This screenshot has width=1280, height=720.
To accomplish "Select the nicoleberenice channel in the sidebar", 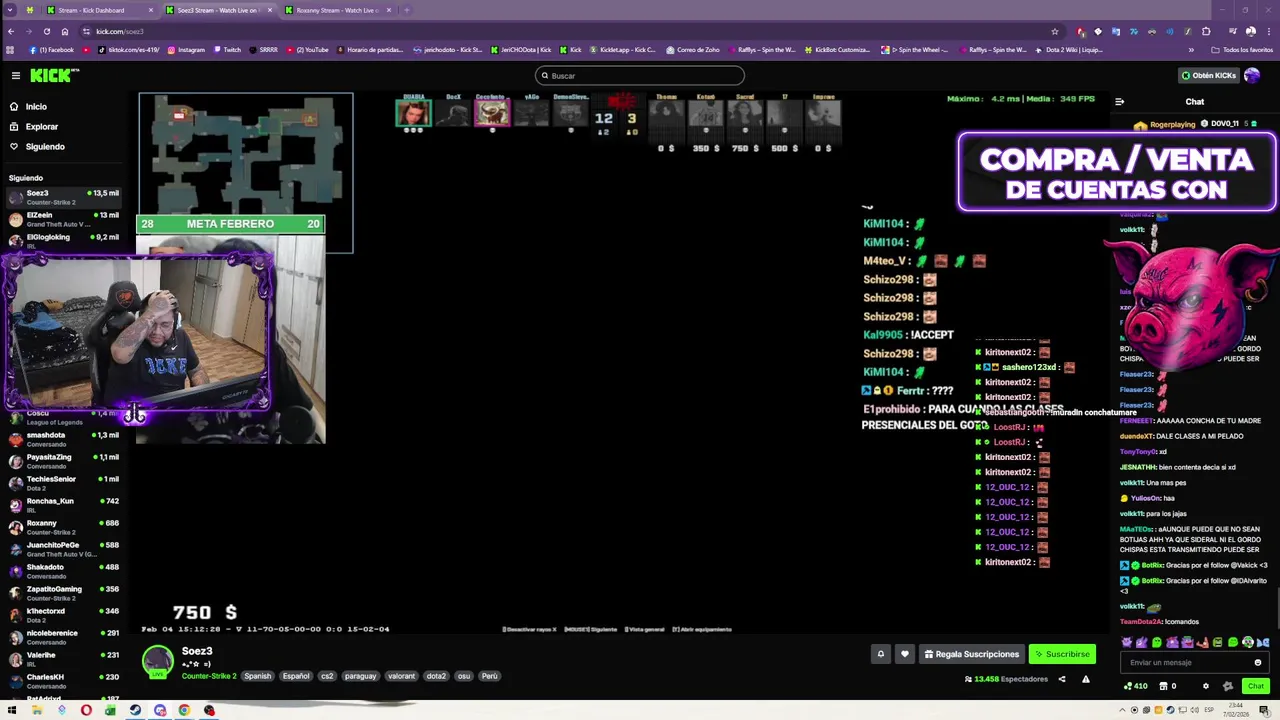I will click(64, 637).
